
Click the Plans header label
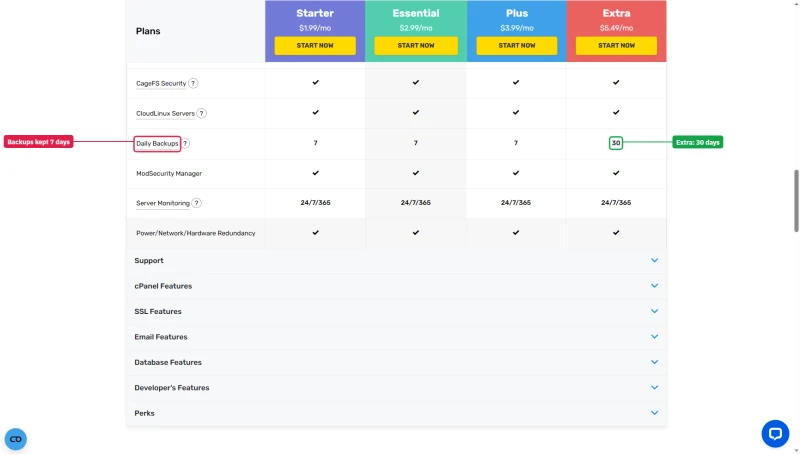tap(148, 31)
